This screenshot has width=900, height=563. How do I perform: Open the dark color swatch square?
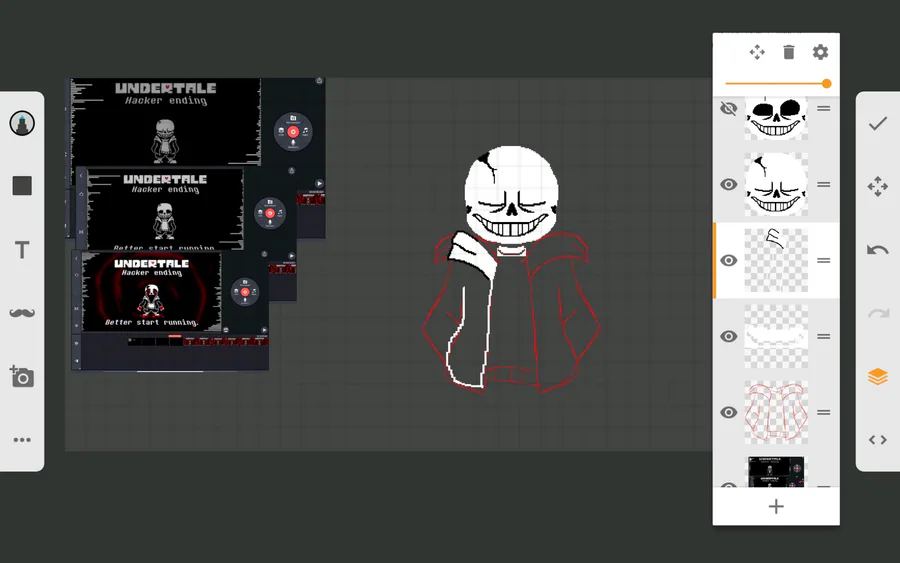click(x=22, y=185)
